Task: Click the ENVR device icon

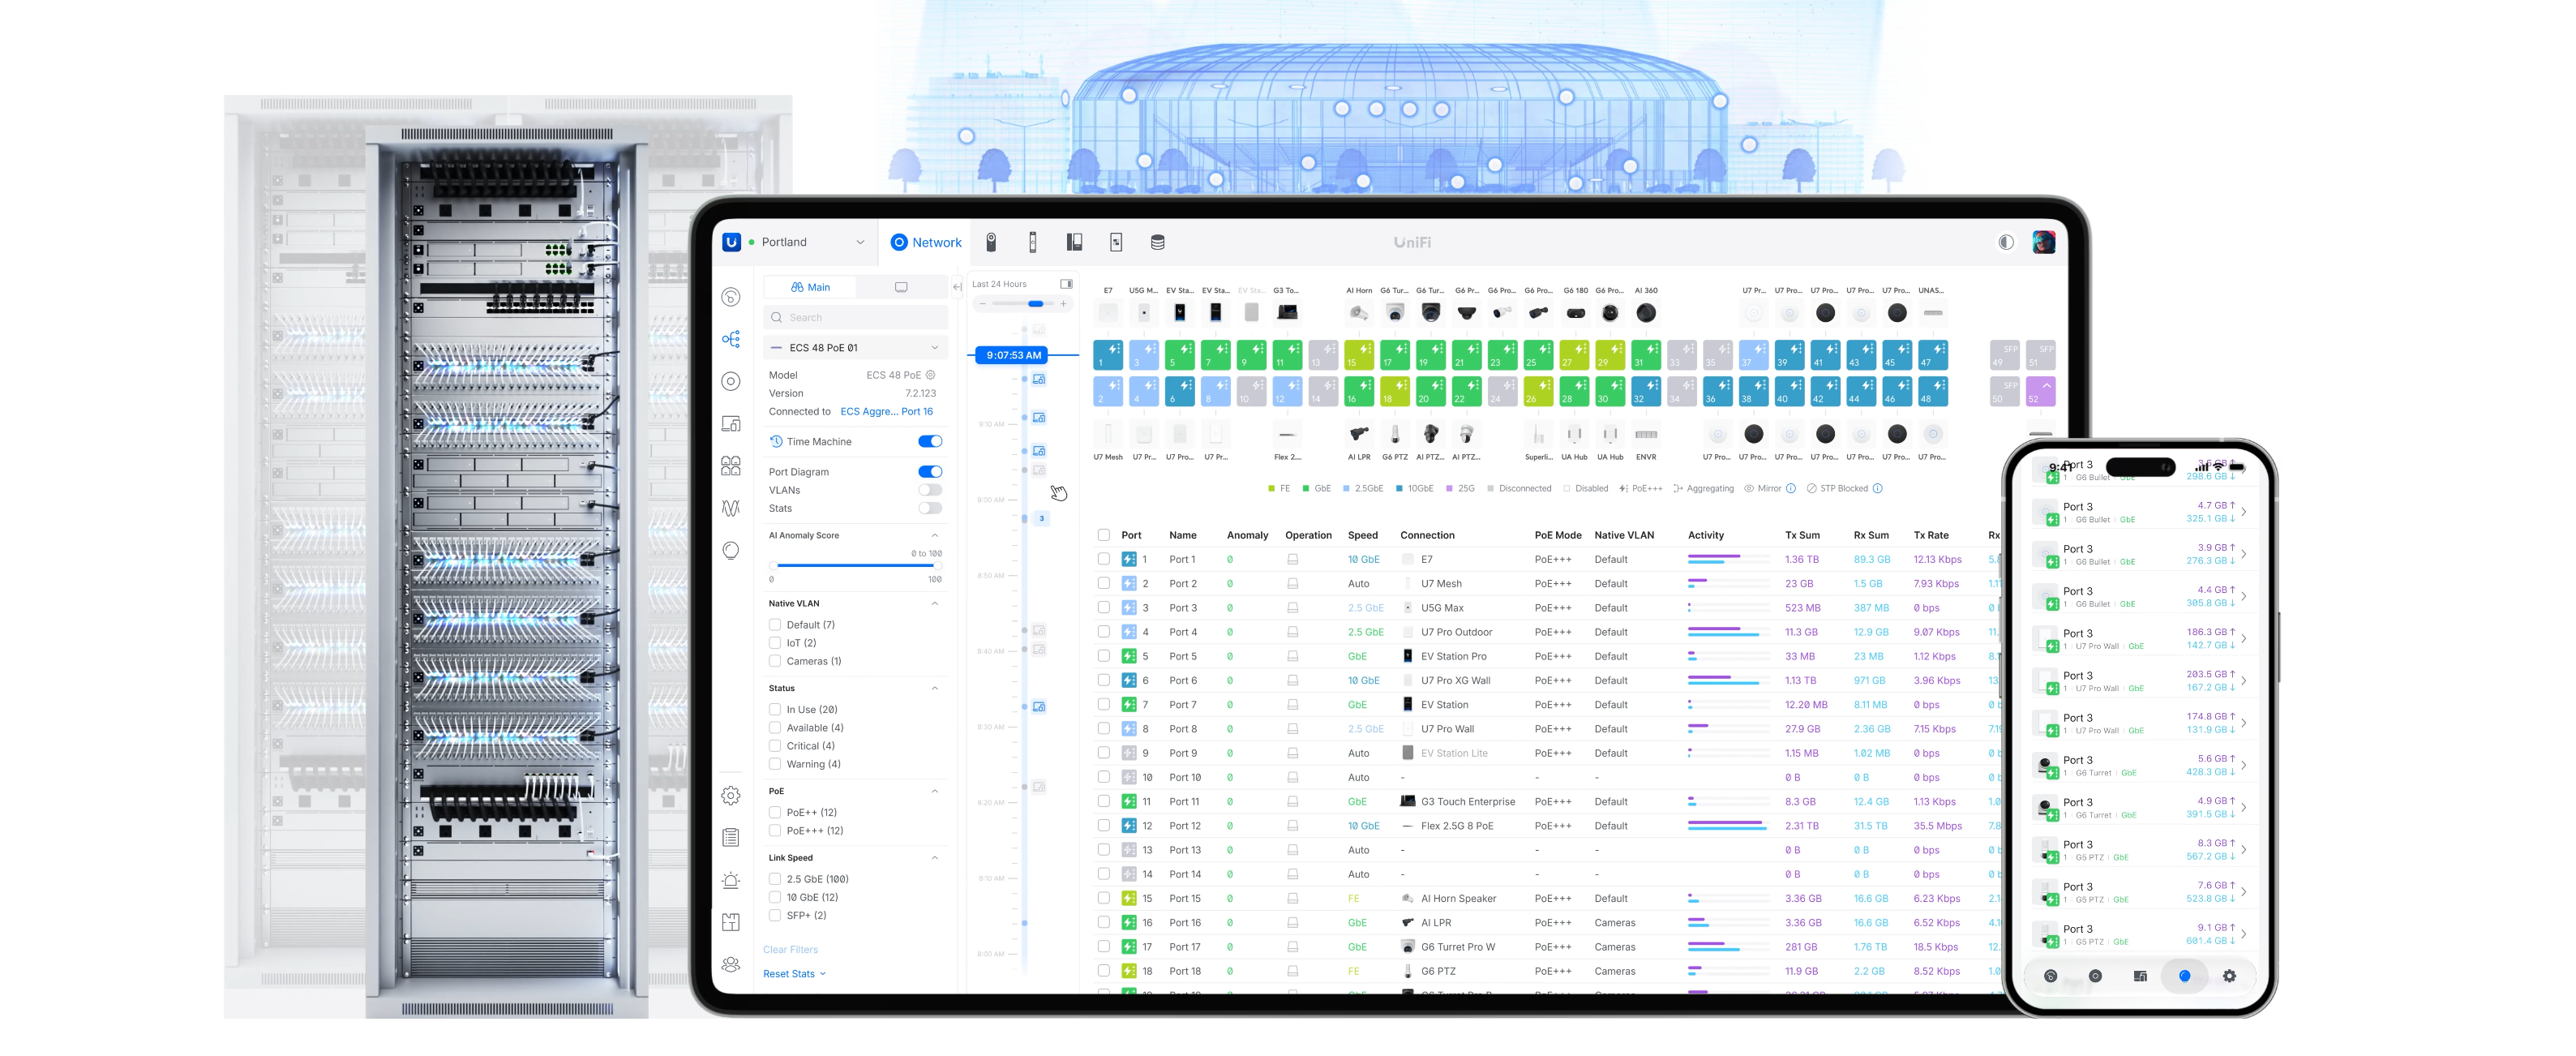Action: click(1645, 434)
